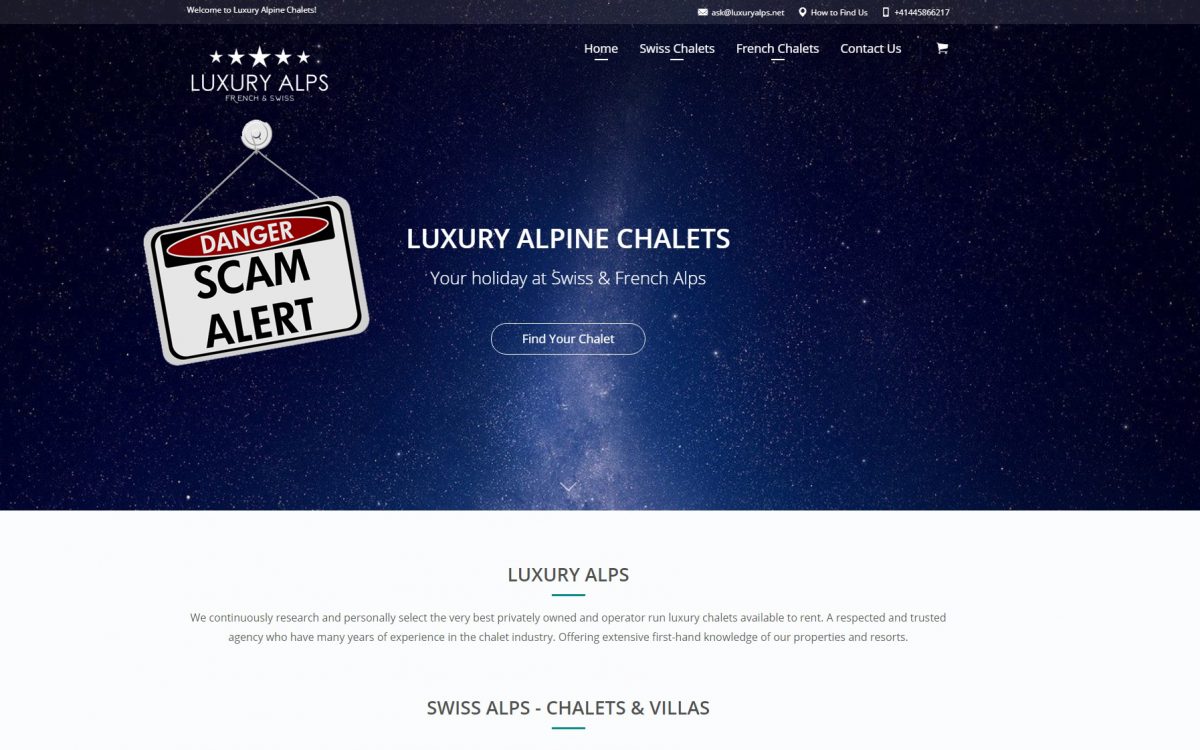
Task: Click the +41445866217 phone number
Action: pos(922,12)
